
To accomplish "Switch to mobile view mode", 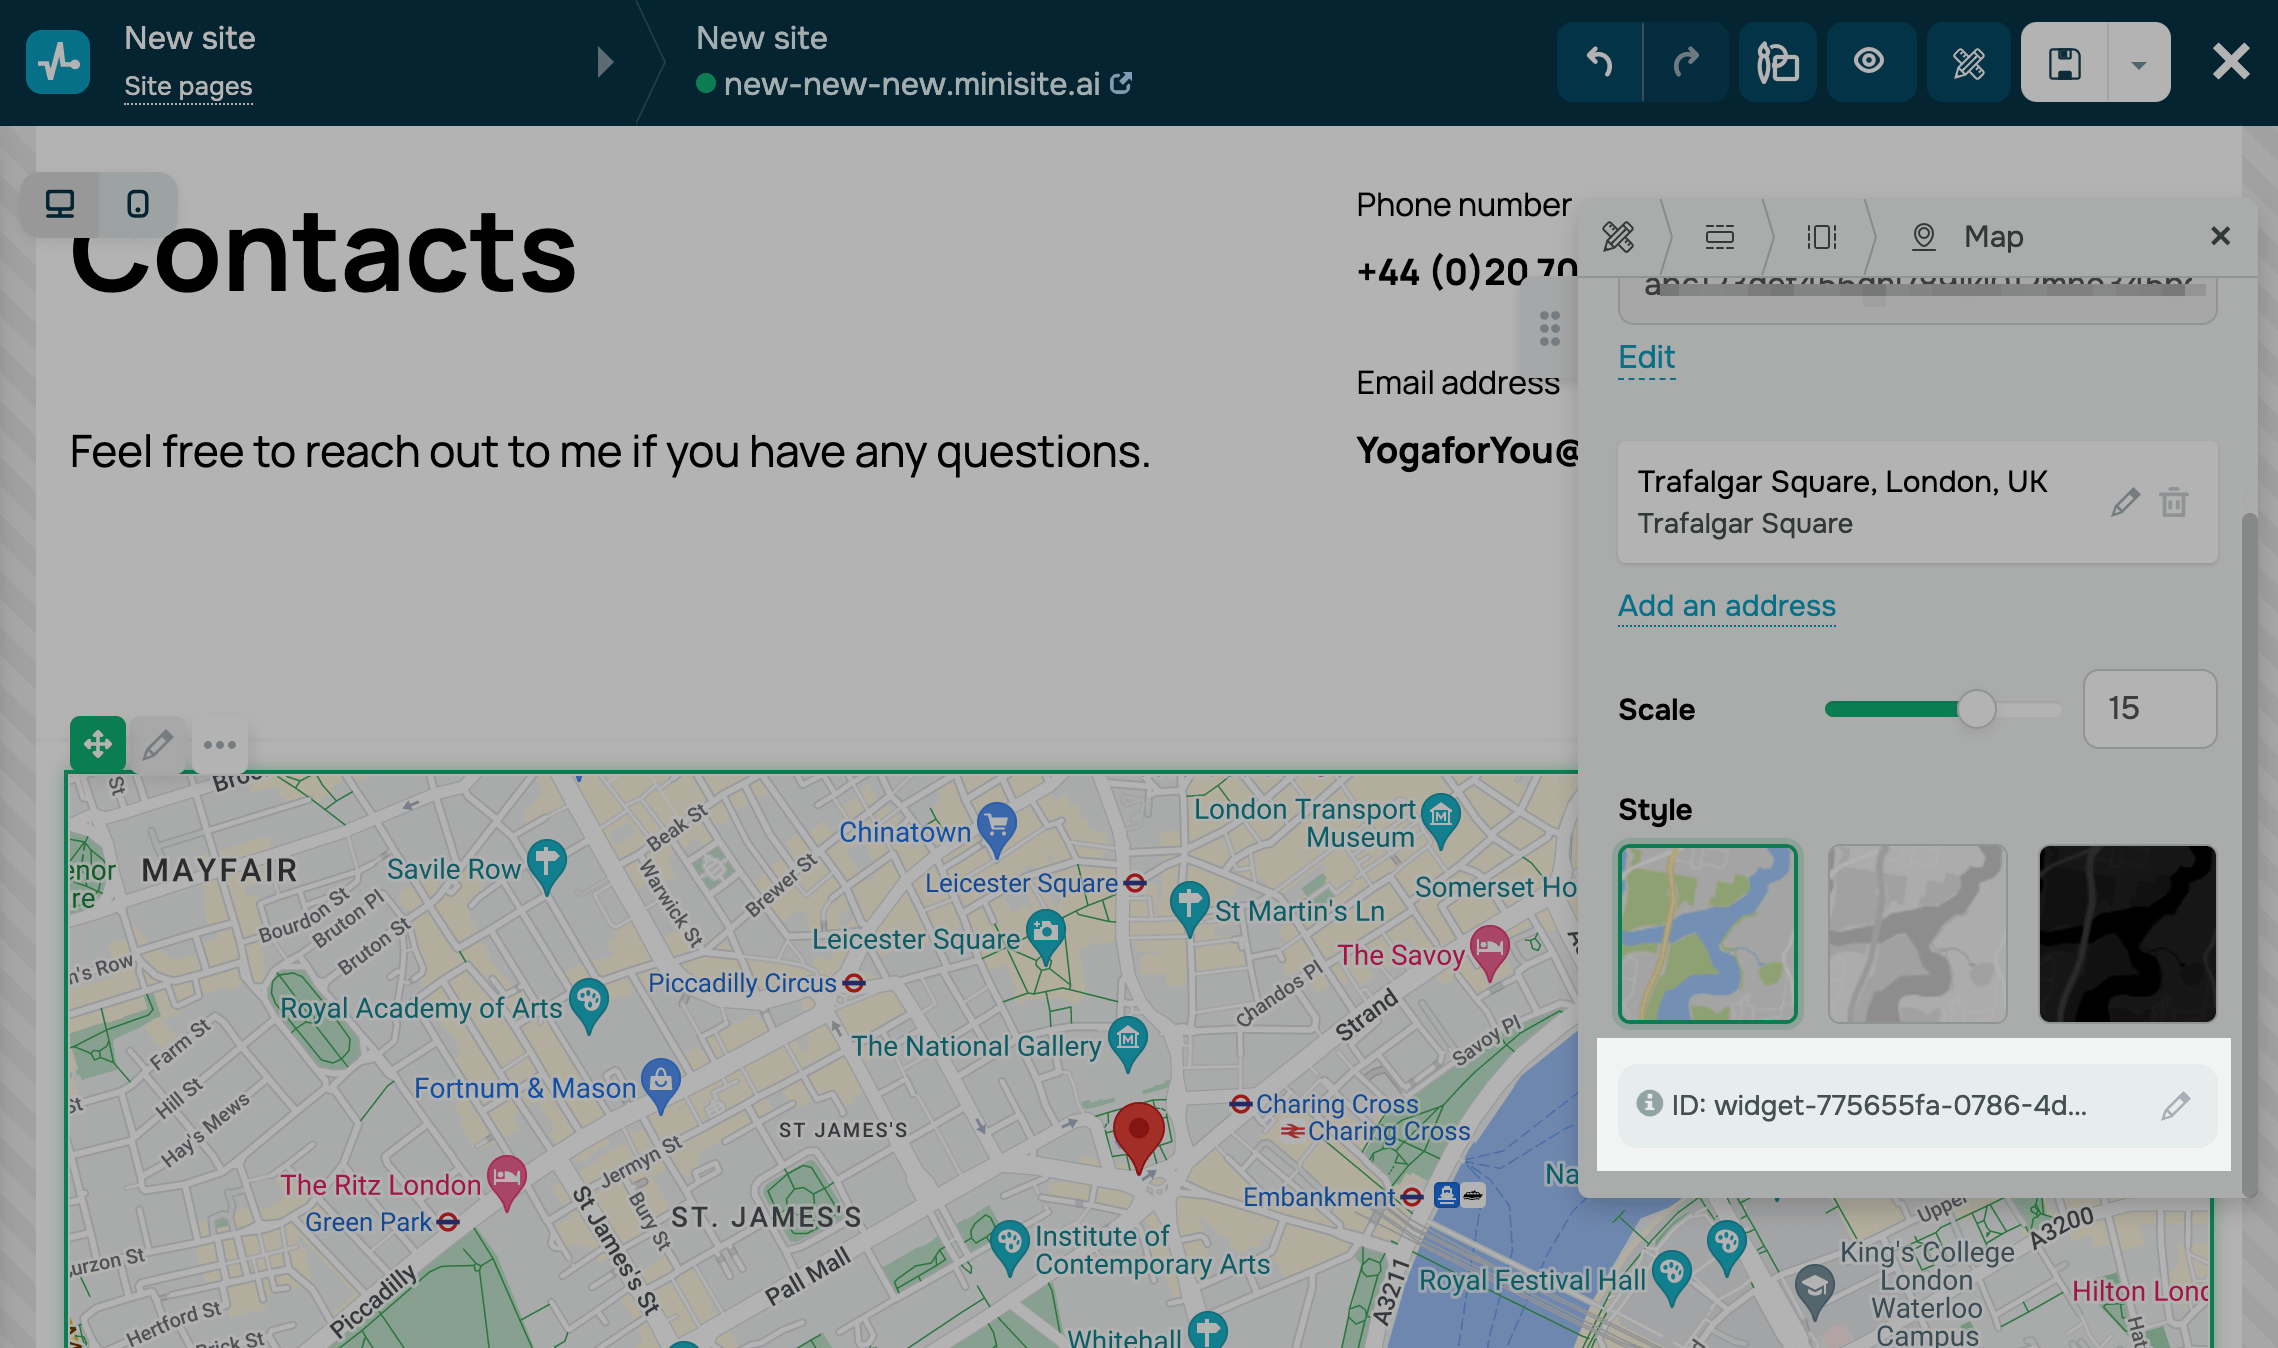I will tap(138, 204).
